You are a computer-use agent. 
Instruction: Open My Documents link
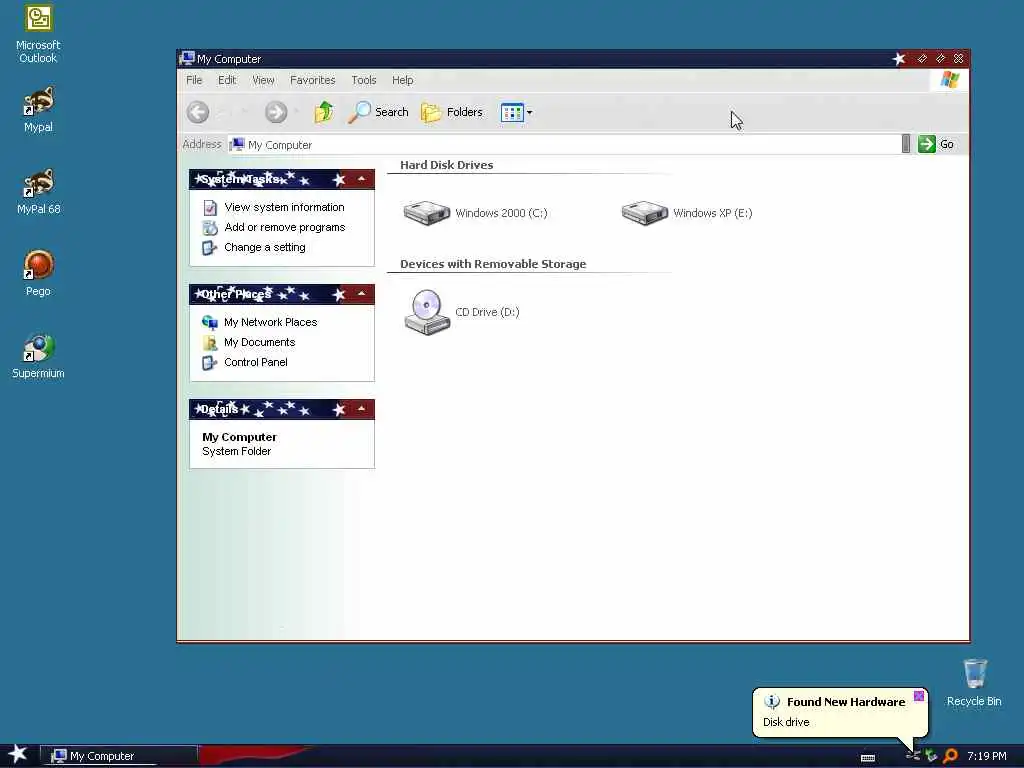259,342
